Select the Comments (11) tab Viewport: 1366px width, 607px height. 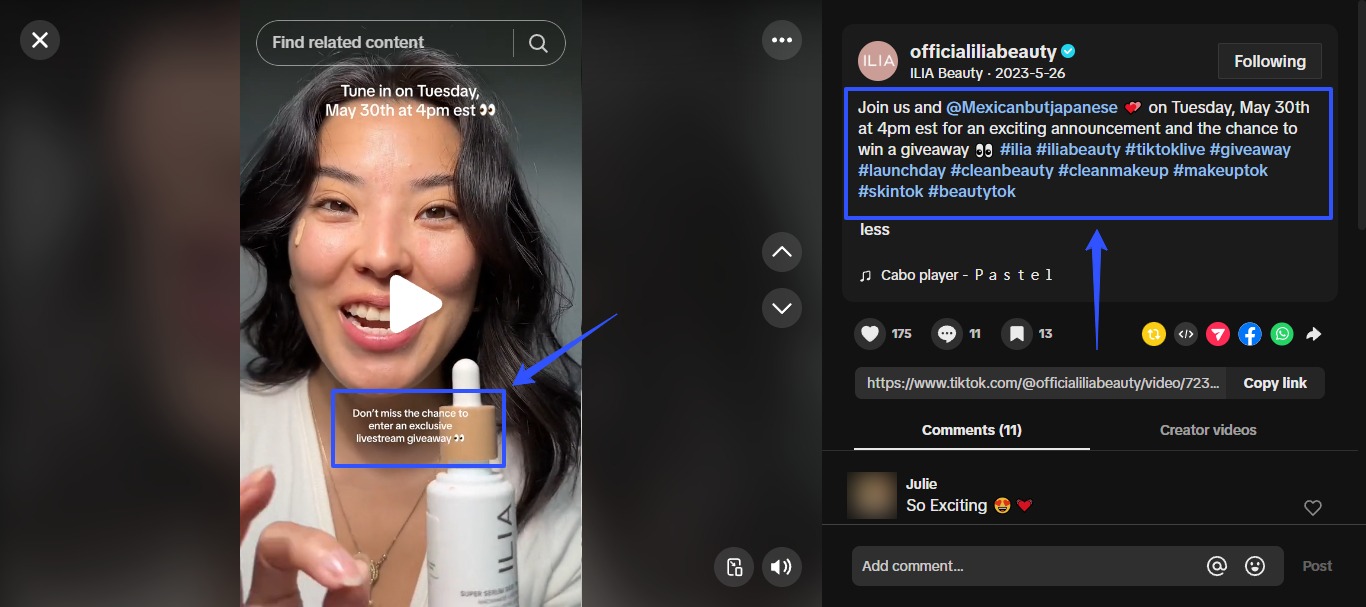point(971,430)
